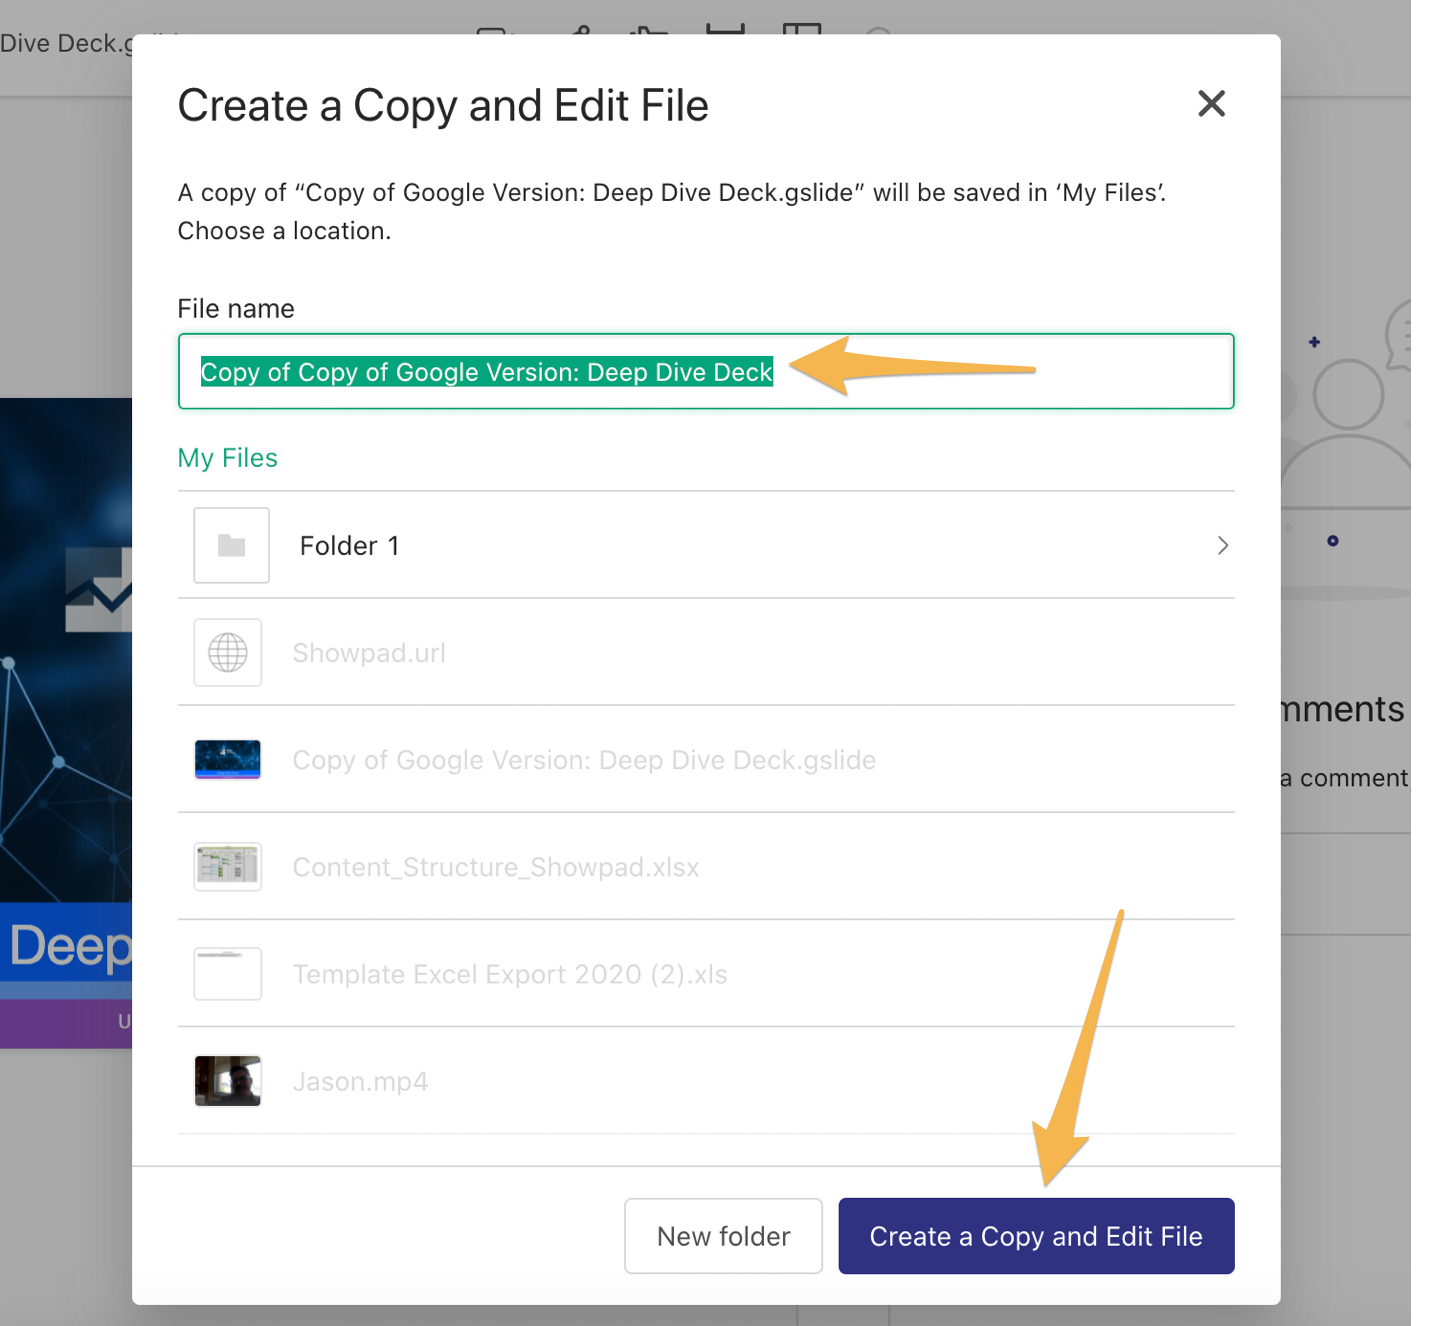
Task: Click the Content_Structure_Showpad.xlsx spreadsheet thumbnail
Action: click(228, 867)
